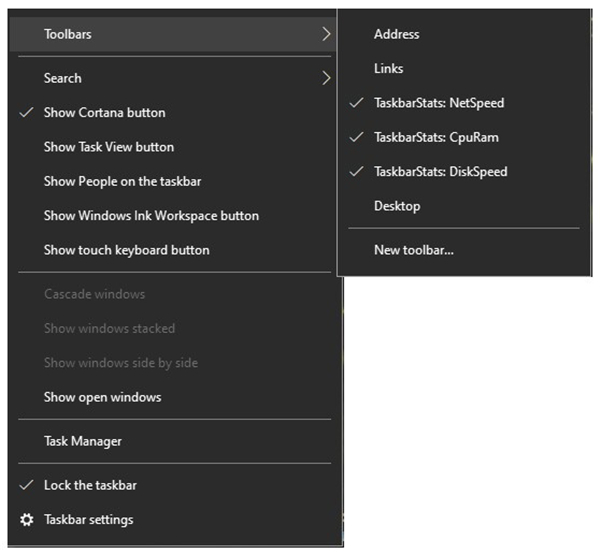The height and width of the screenshot is (553, 600).
Task: Show the Task View button
Action: 109,147
